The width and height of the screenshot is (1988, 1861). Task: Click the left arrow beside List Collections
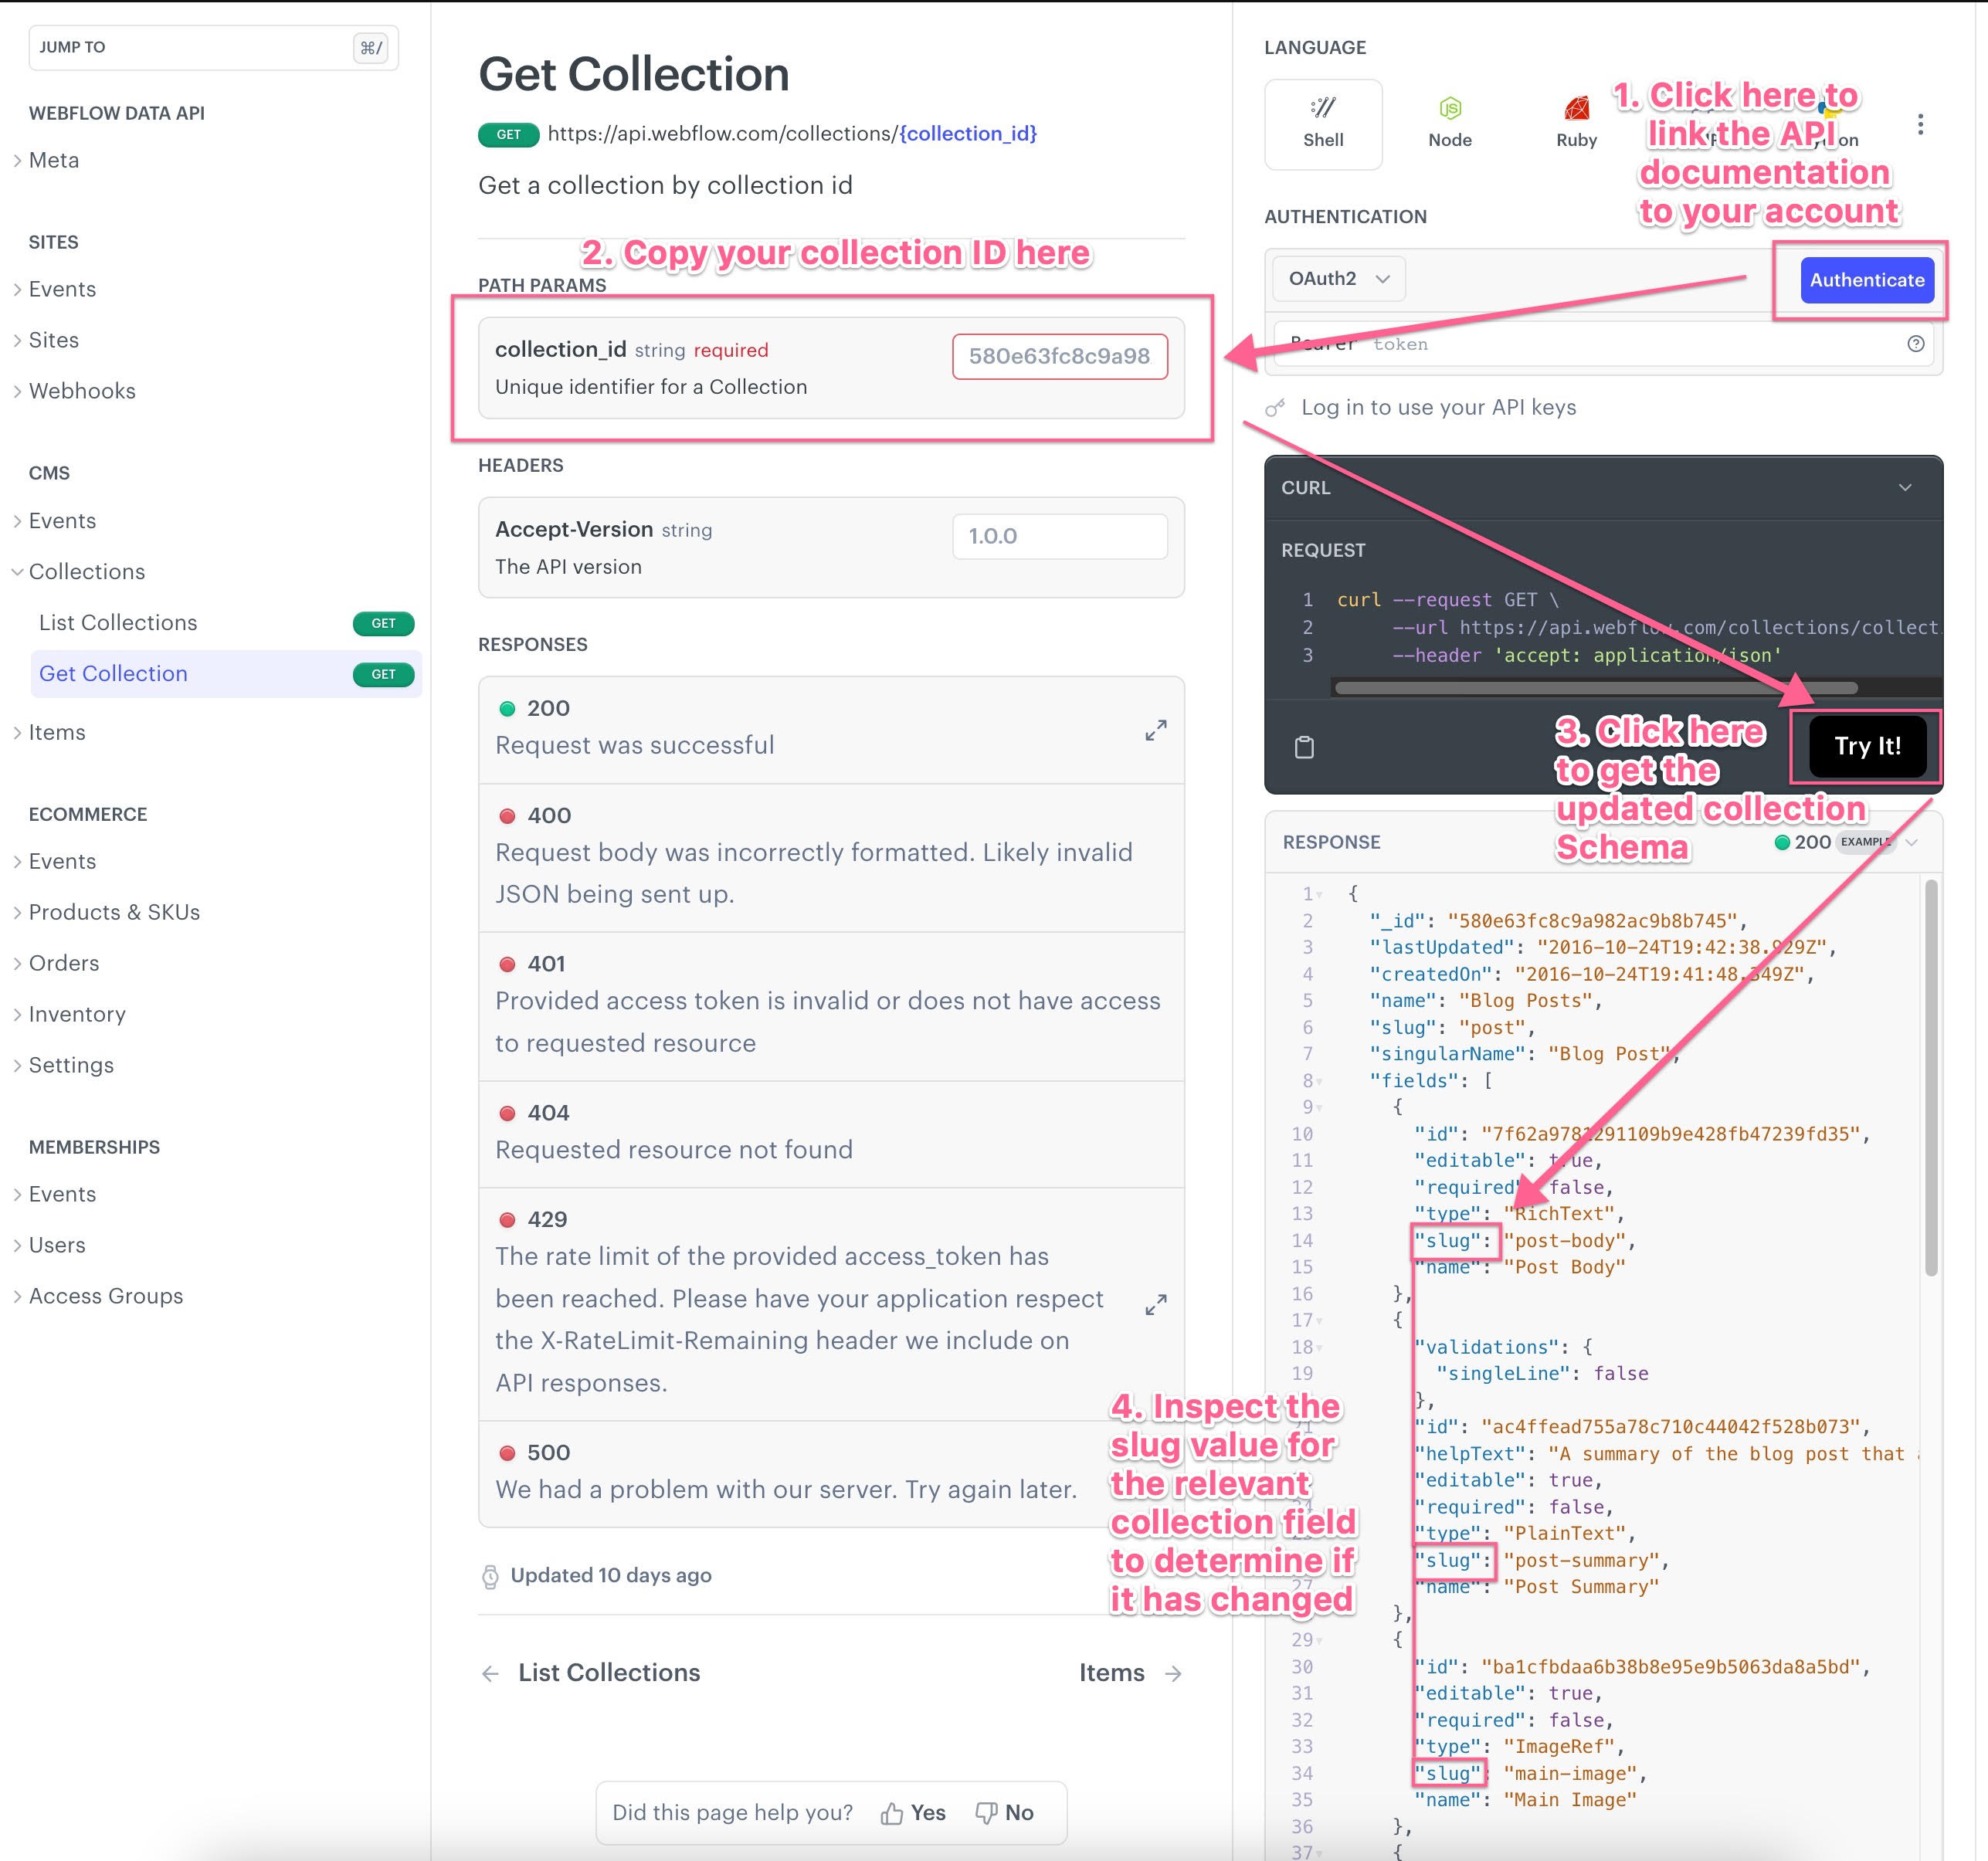[490, 1673]
